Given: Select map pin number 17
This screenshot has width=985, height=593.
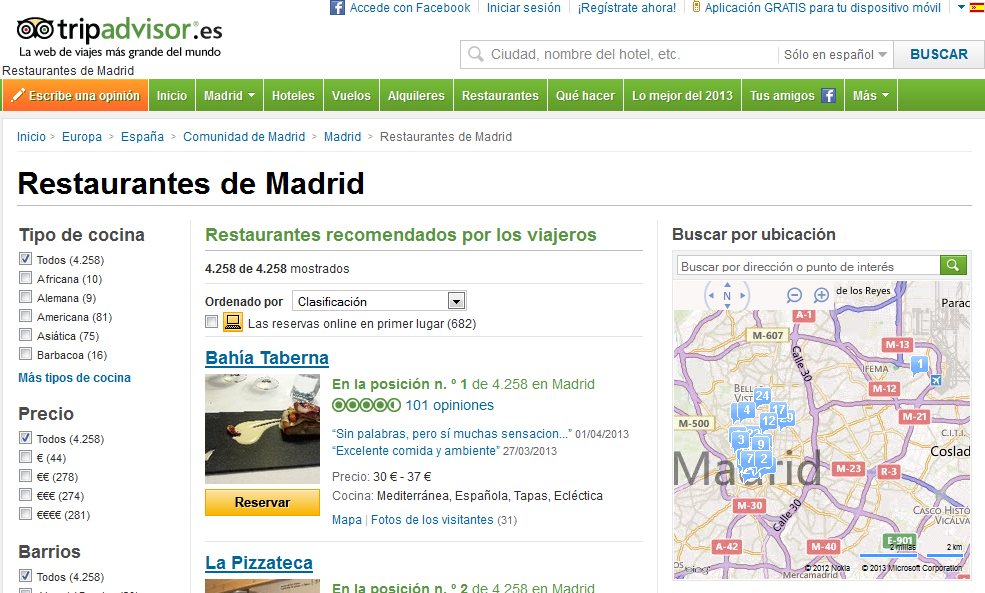Looking at the screenshot, I should tap(779, 410).
